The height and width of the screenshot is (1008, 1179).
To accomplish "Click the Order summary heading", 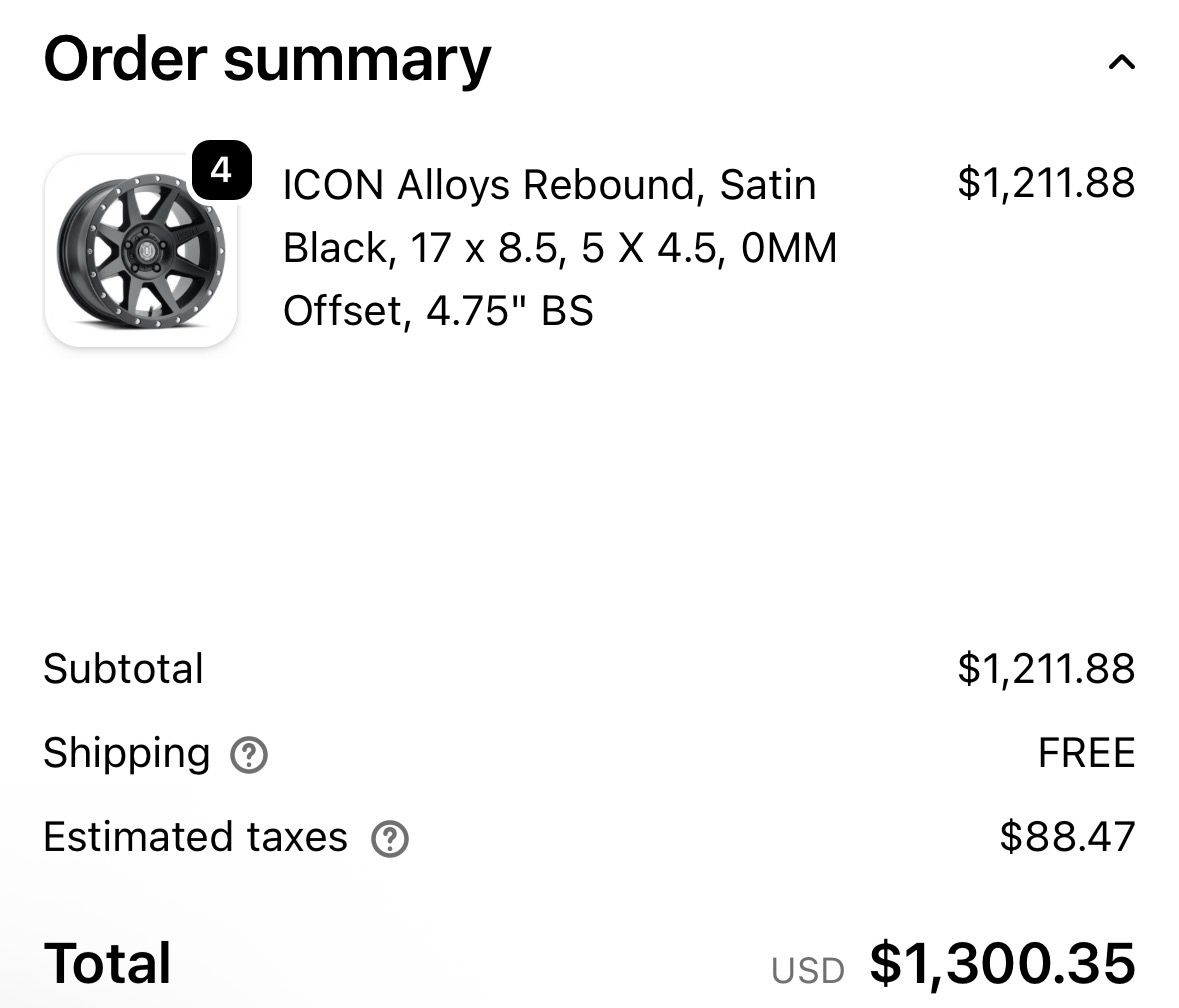I will tap(267, 59).
